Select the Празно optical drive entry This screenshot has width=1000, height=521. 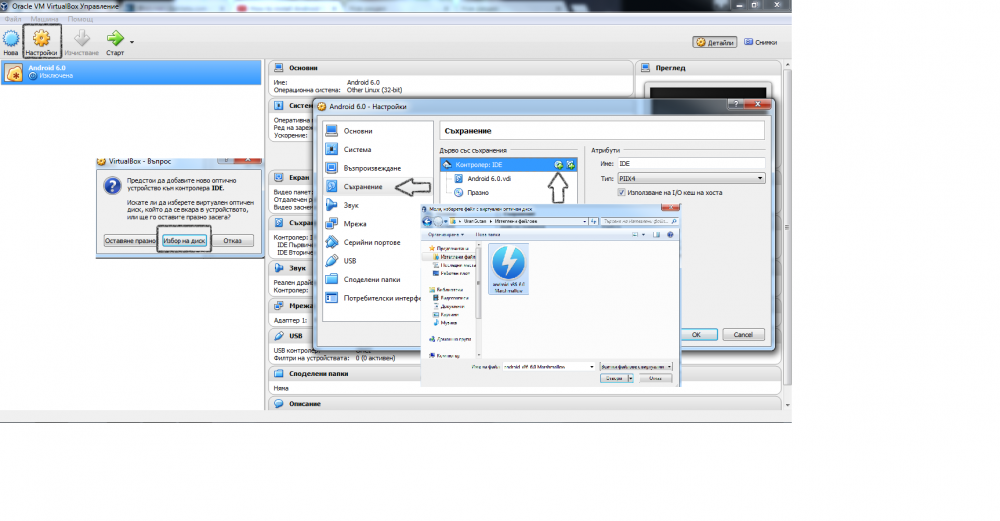click(x=477, y=193)
